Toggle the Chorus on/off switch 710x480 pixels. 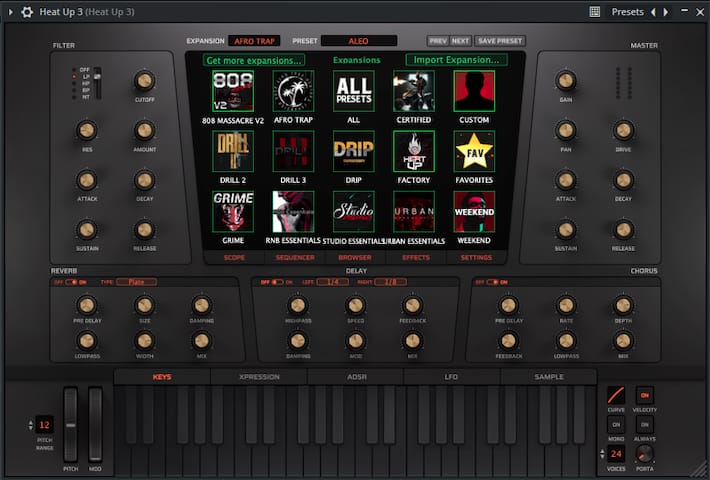tap(492, 282)
